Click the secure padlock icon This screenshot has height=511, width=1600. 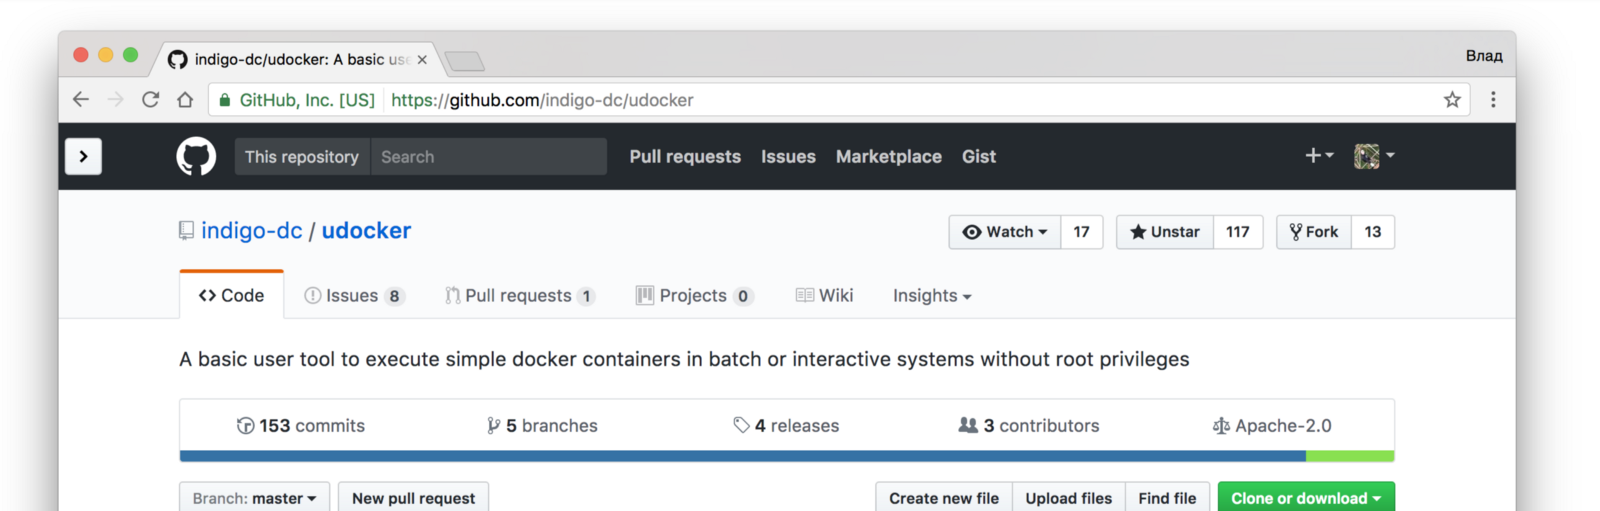(x=225, y=100)
